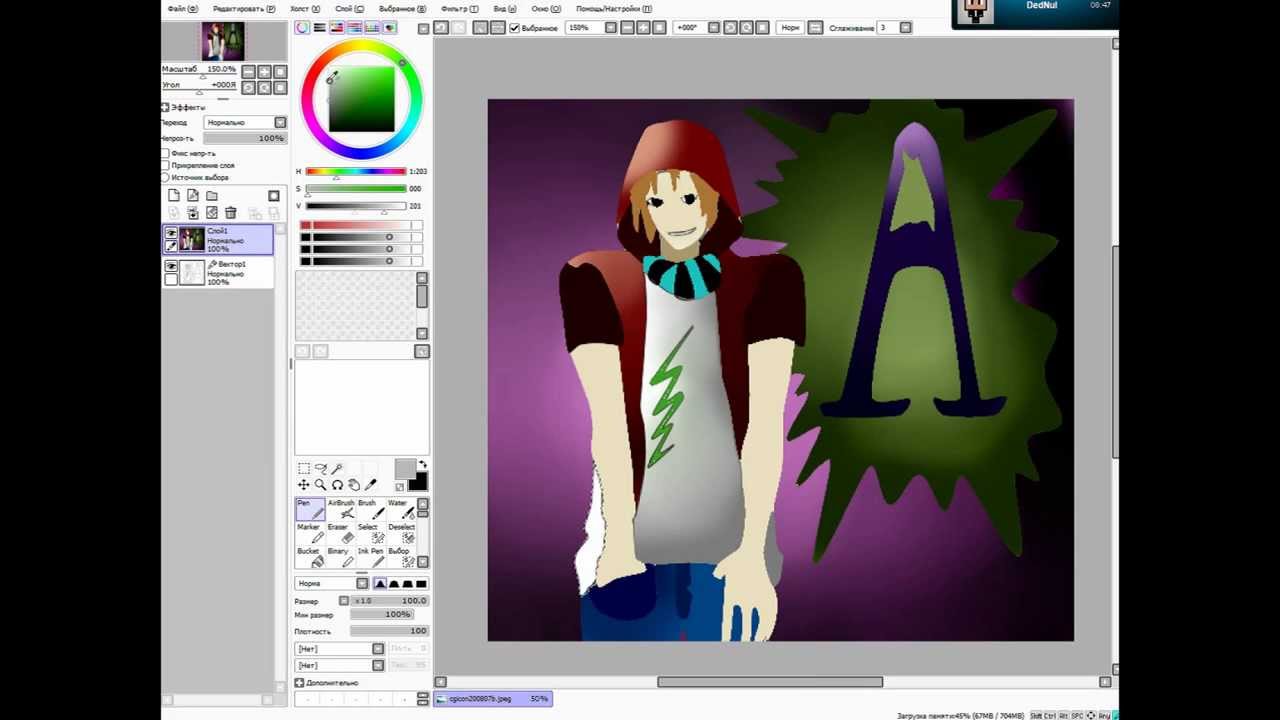Enable Фикс непр-ть checkbox
1280x720 pixels.
(165, 153)
